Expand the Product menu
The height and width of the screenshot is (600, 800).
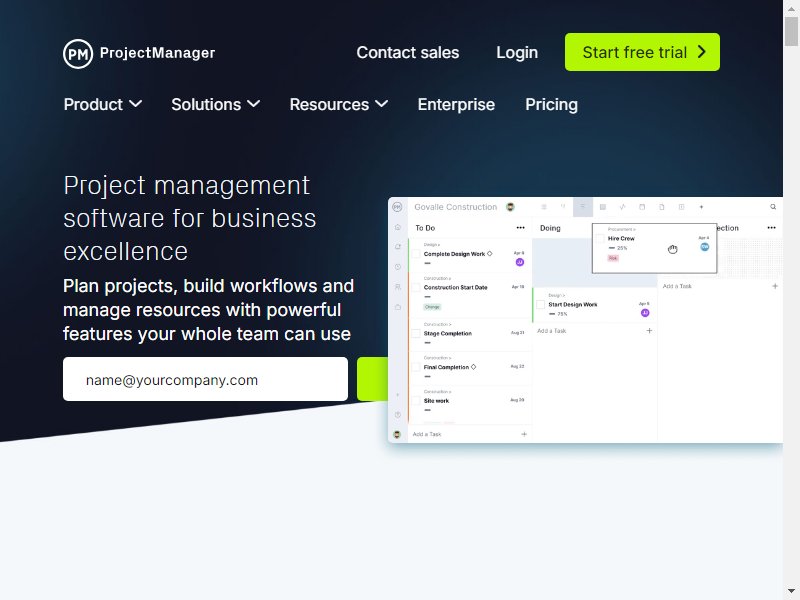(x=103, y=105)
